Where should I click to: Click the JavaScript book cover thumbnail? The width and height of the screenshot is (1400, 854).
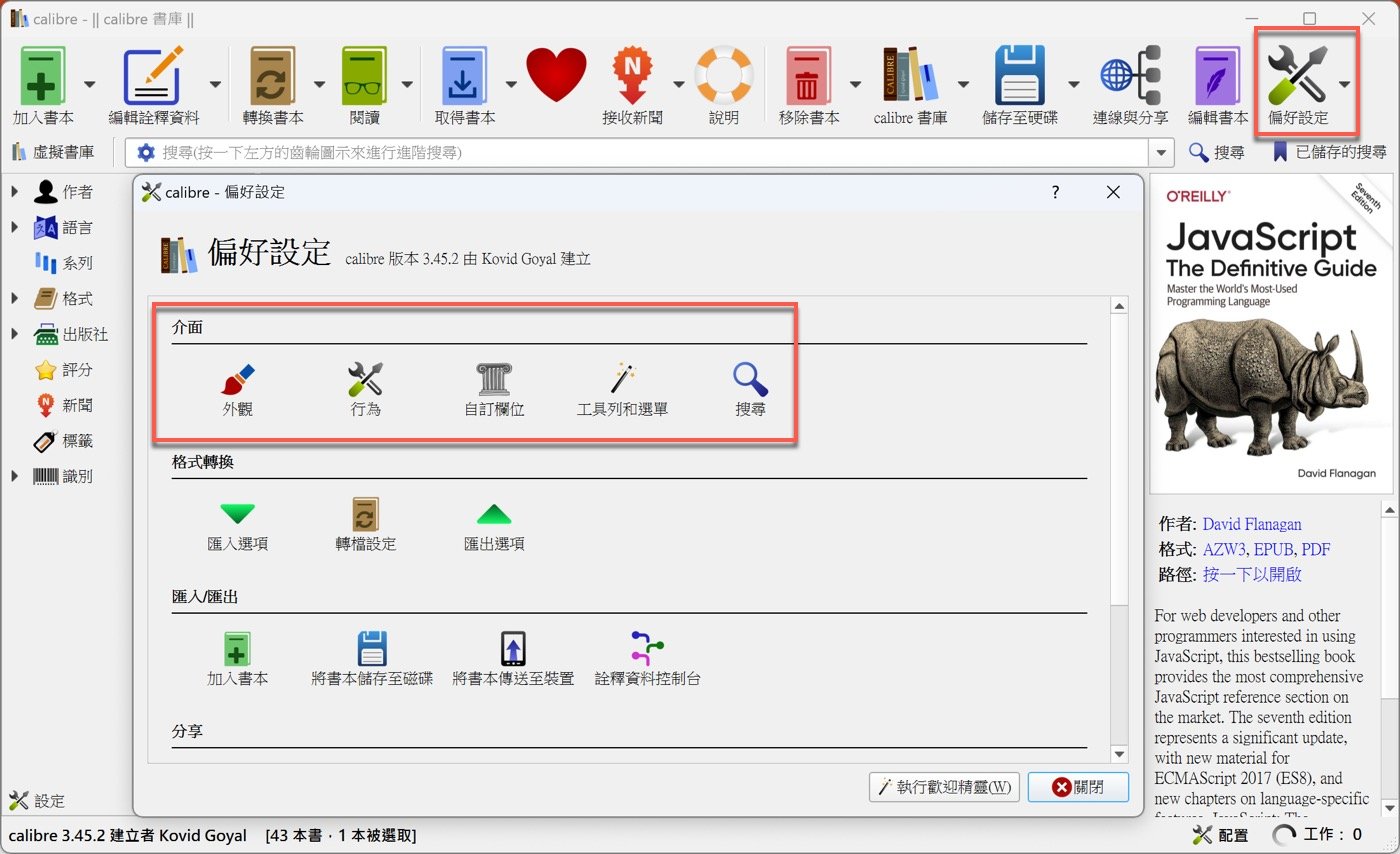pyautogui.click(x=1271, y=333)
